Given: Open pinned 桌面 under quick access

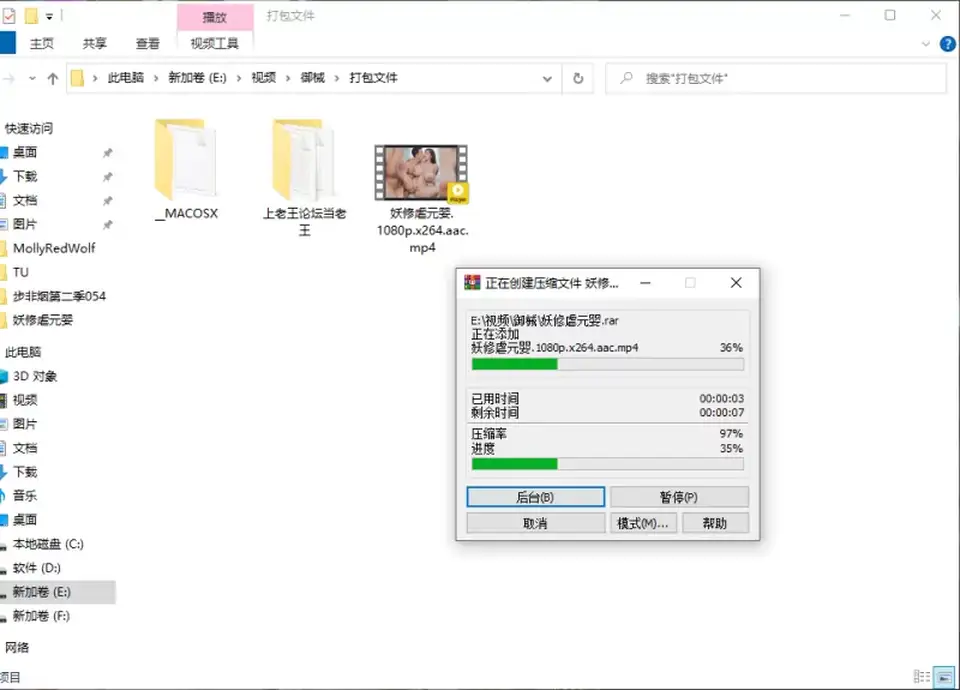Looking at the screenshot, I should click(25, 152).
